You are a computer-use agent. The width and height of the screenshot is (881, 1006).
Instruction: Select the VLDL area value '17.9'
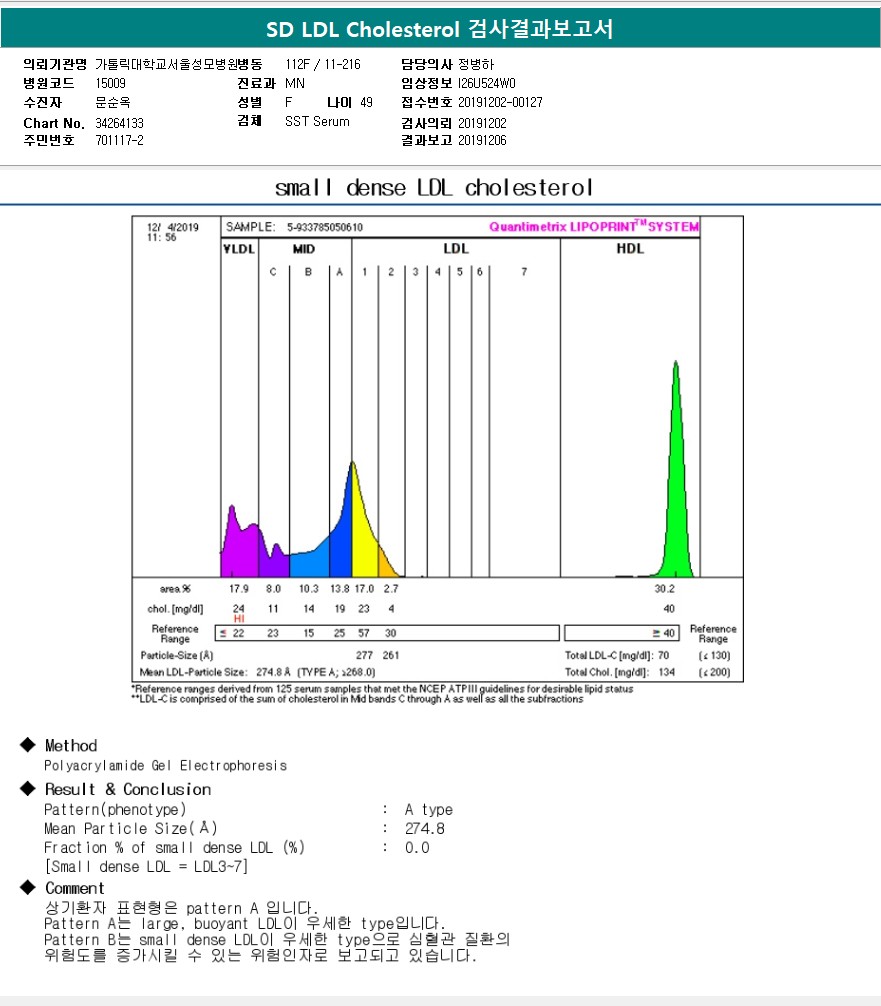point(239,589)
